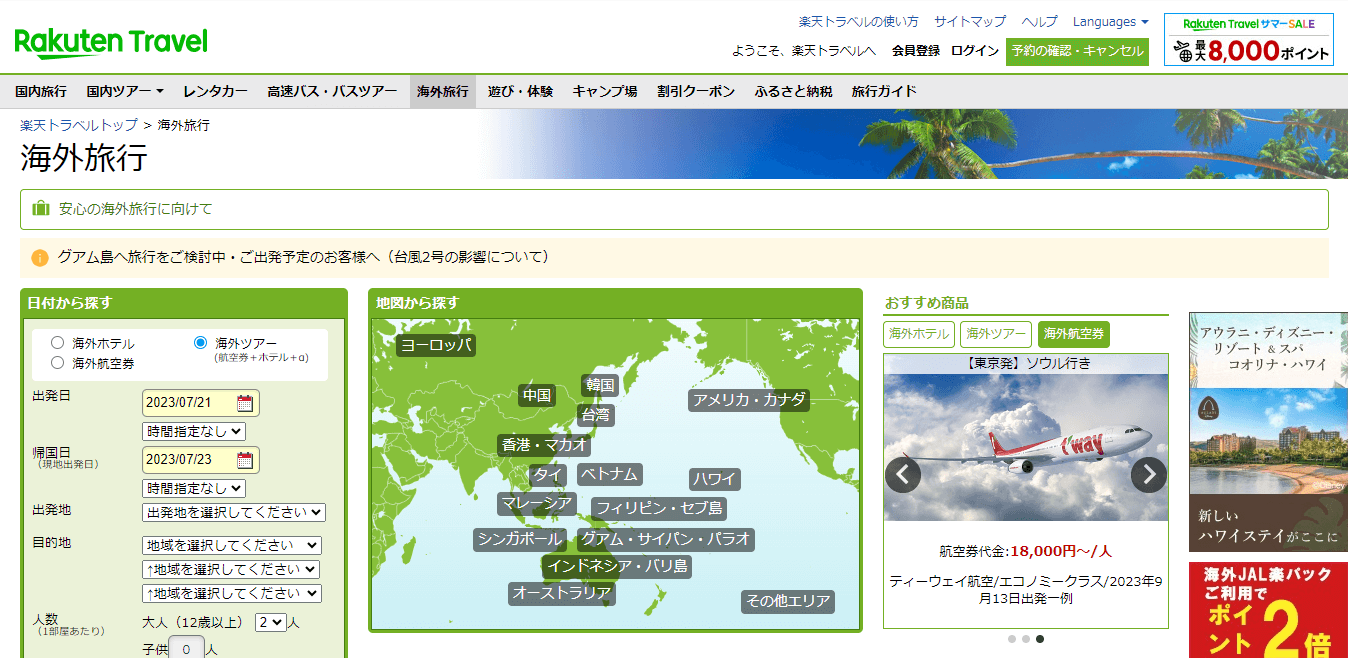Open the 出発地 selection dropdown
Image resolution: width=1348 pixels, height=658 pixels.
click(234, 512)
